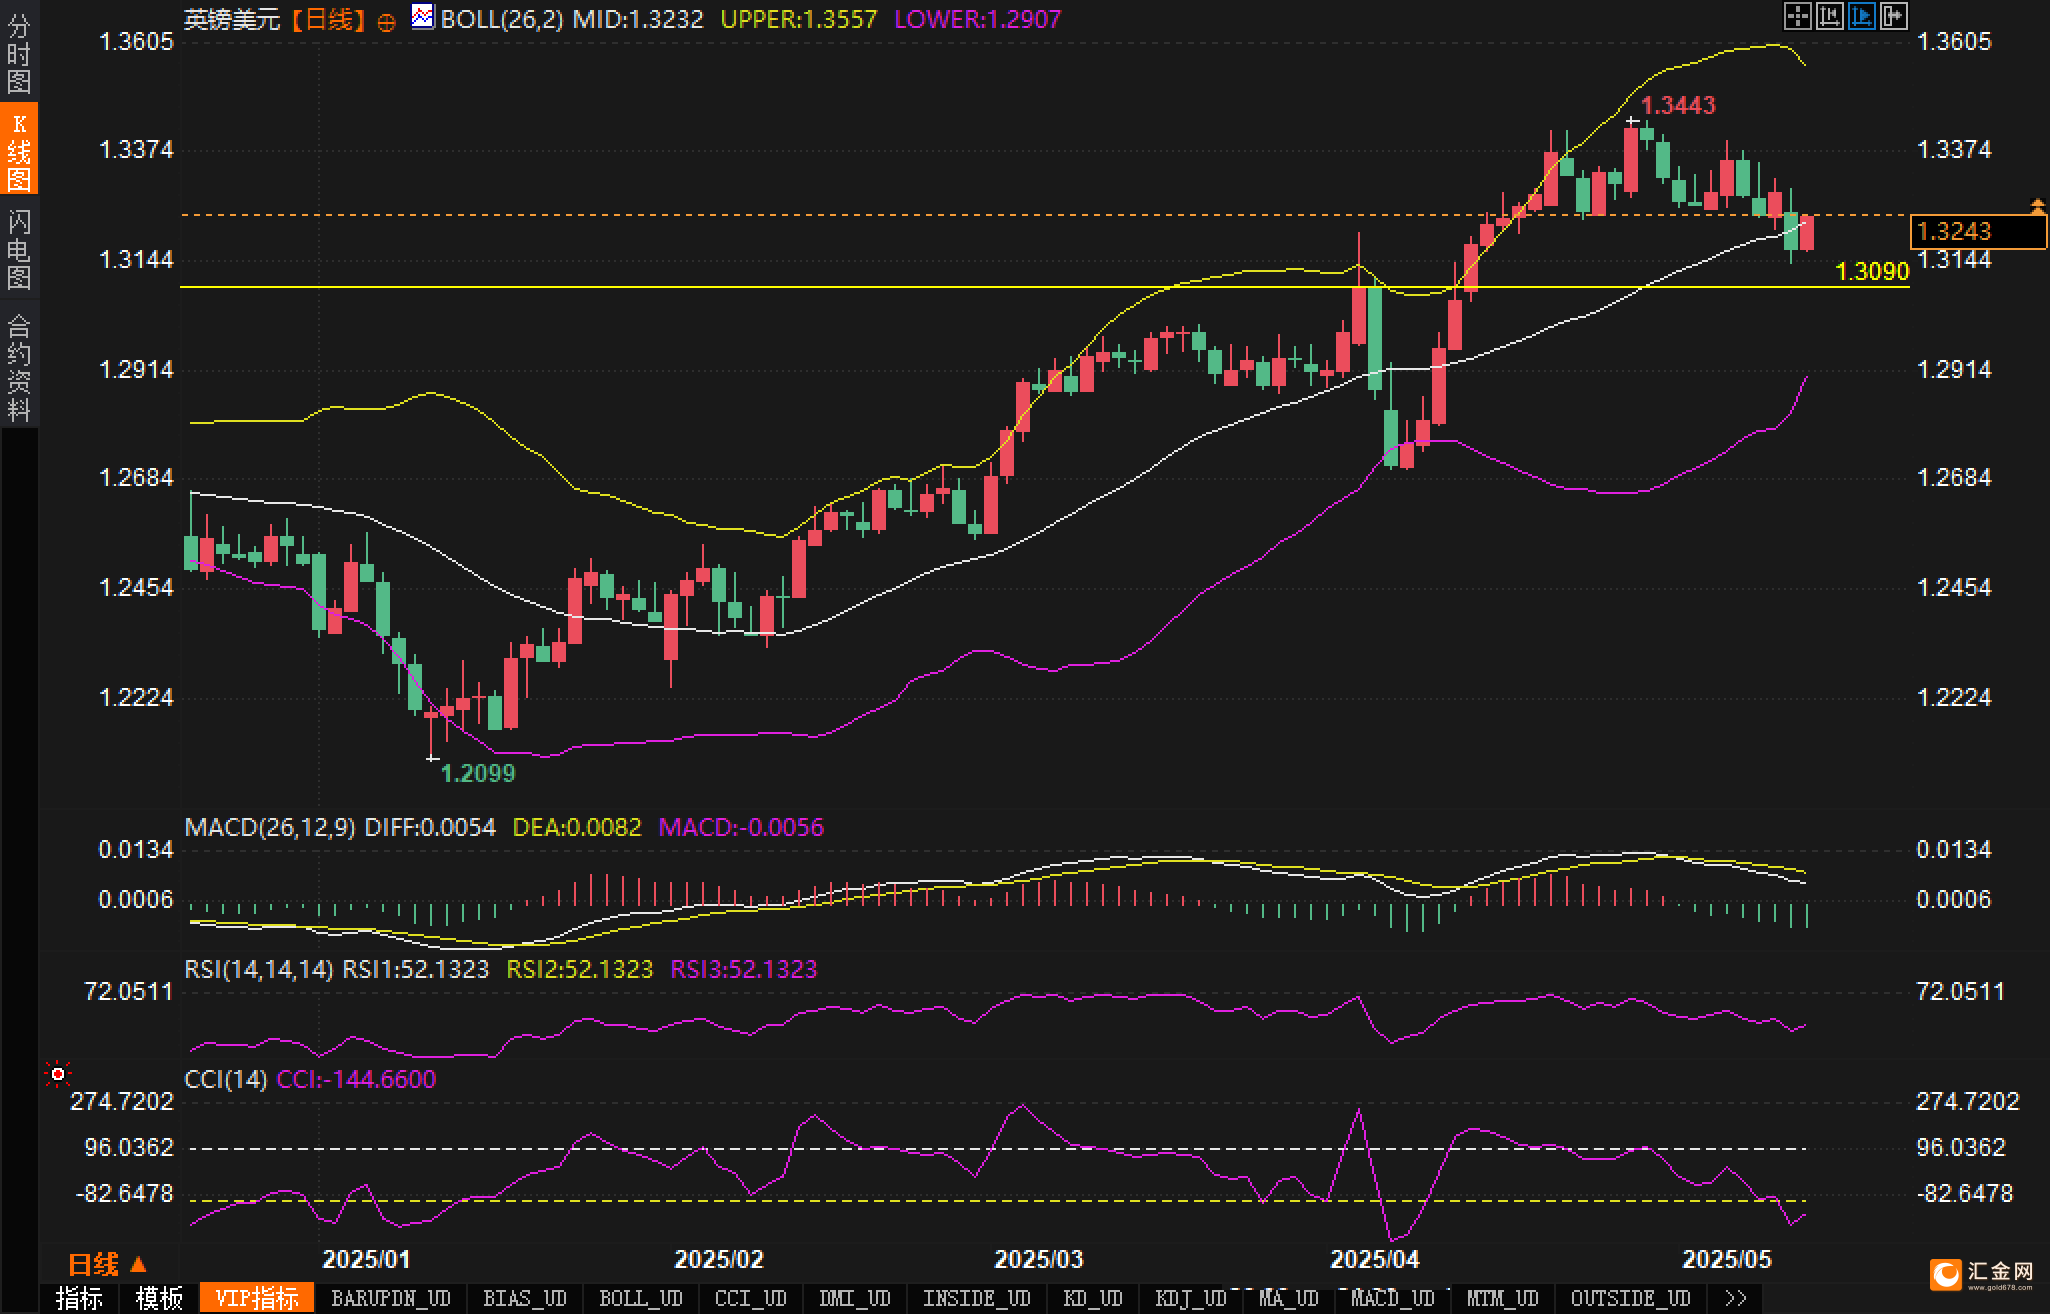Image resolution: width=2050 pixels, height=1314 pixels.
Task: Toggle the blue highlighted chart mode icon
Action: [x=1861, y=16]
